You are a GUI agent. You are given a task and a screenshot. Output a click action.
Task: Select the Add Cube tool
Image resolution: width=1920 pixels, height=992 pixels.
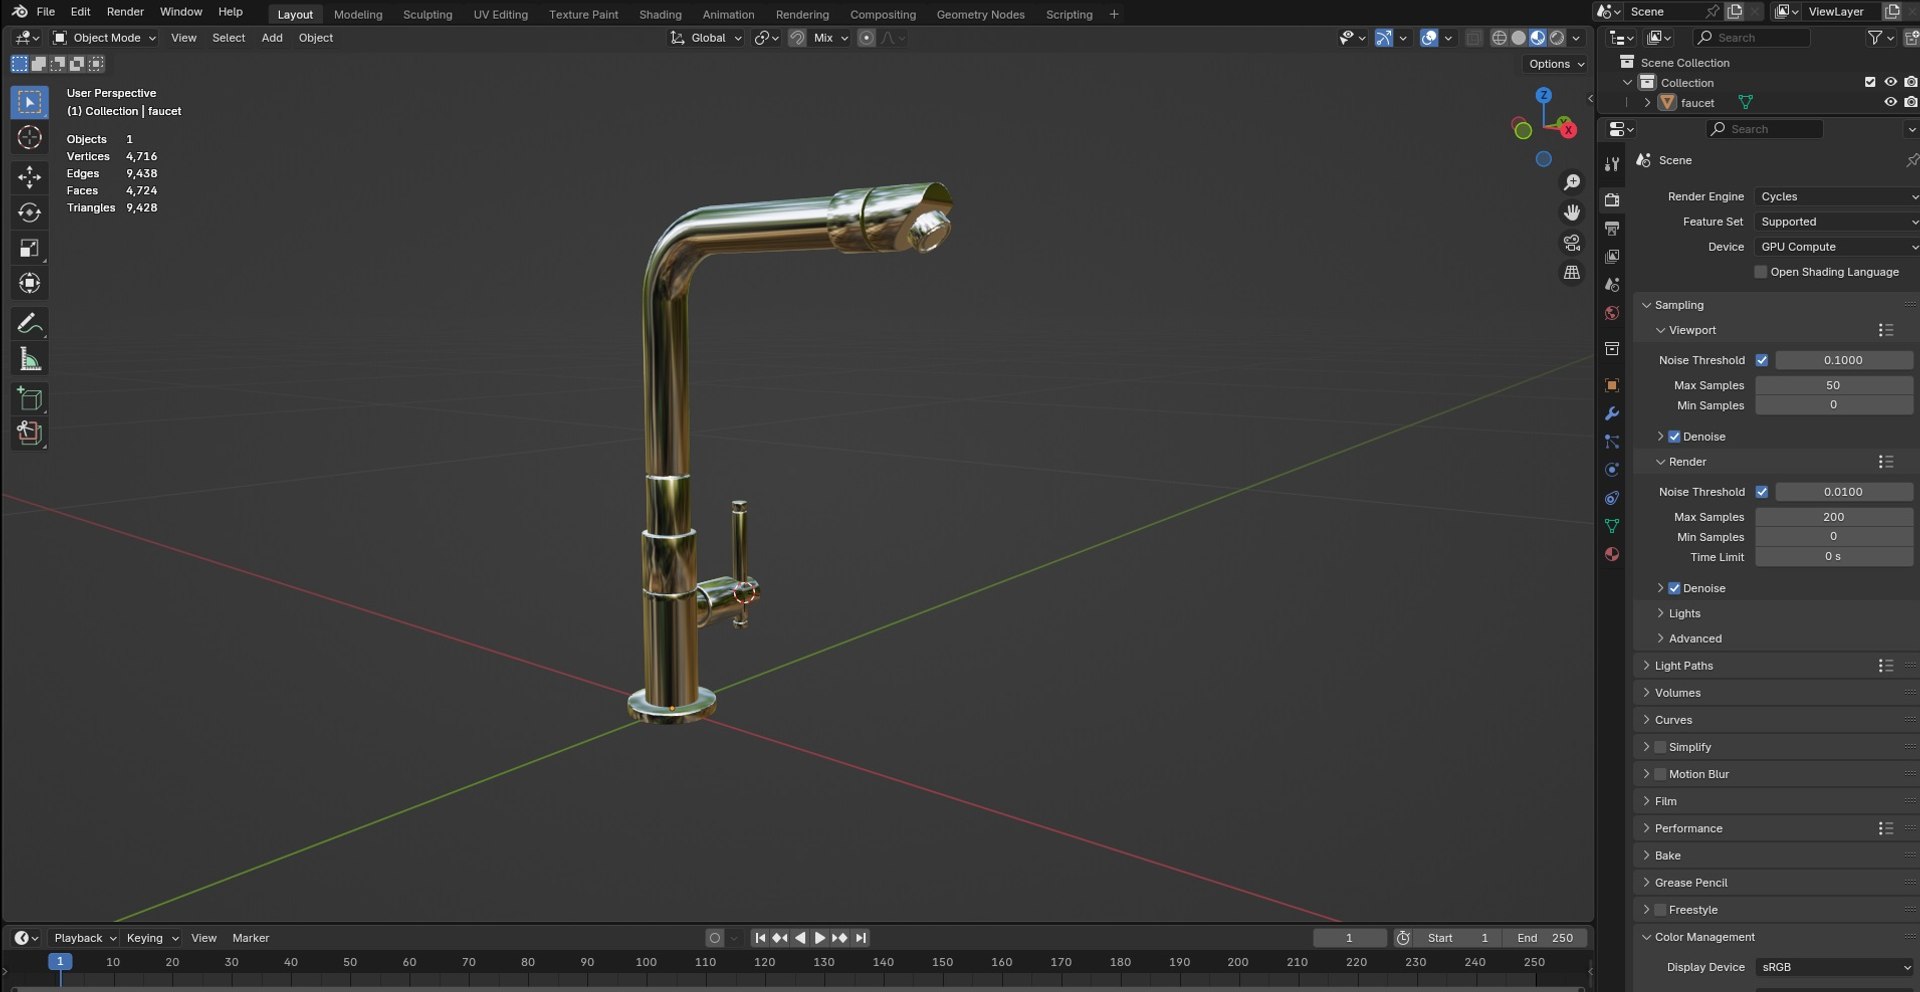29,399
